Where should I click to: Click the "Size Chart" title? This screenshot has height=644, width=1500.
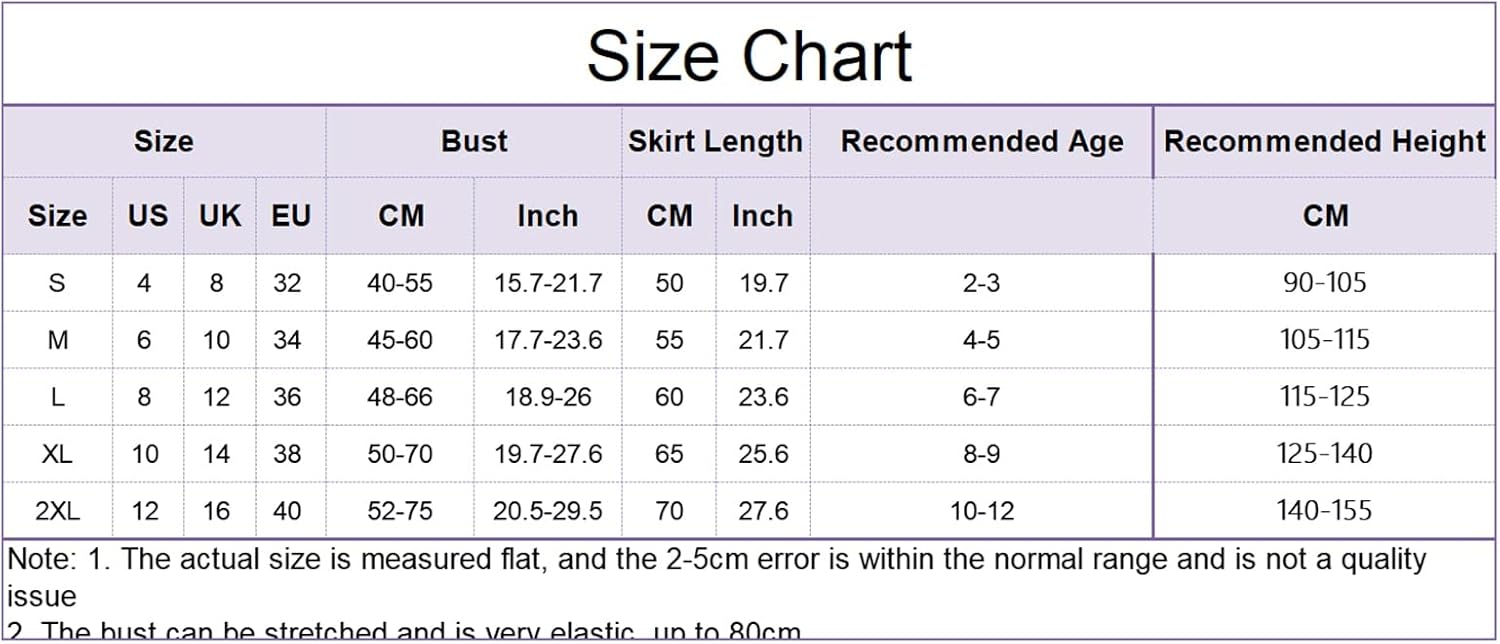click(749, 55)
